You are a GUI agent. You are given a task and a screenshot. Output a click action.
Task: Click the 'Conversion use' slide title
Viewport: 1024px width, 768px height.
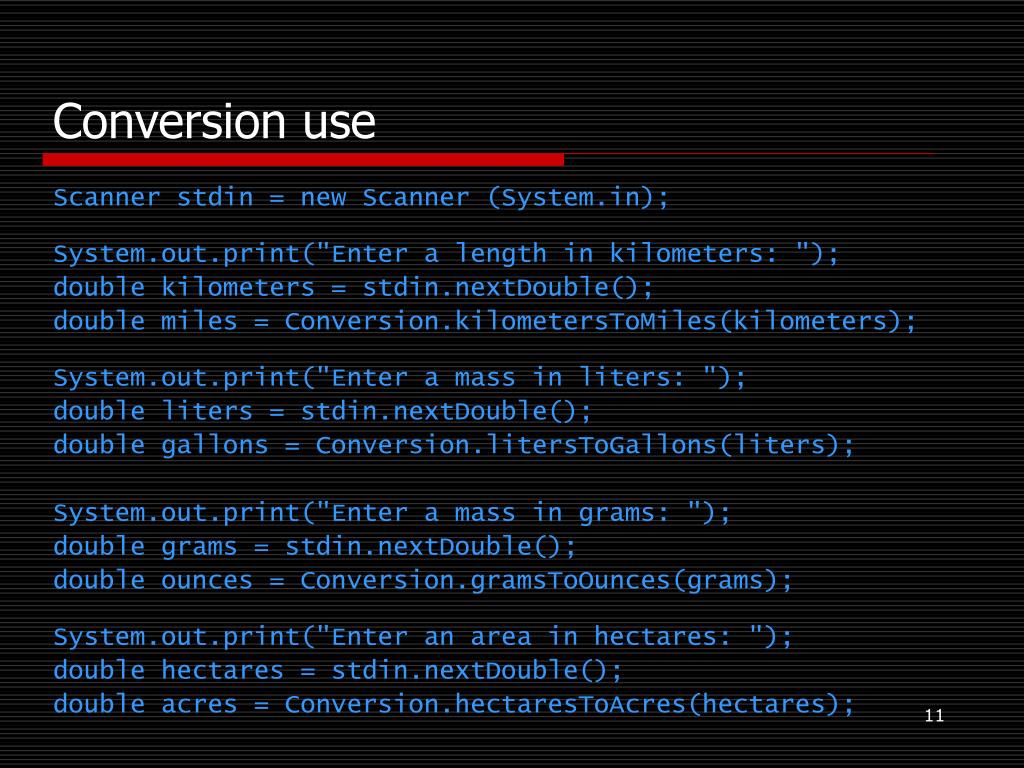point(214,121)
